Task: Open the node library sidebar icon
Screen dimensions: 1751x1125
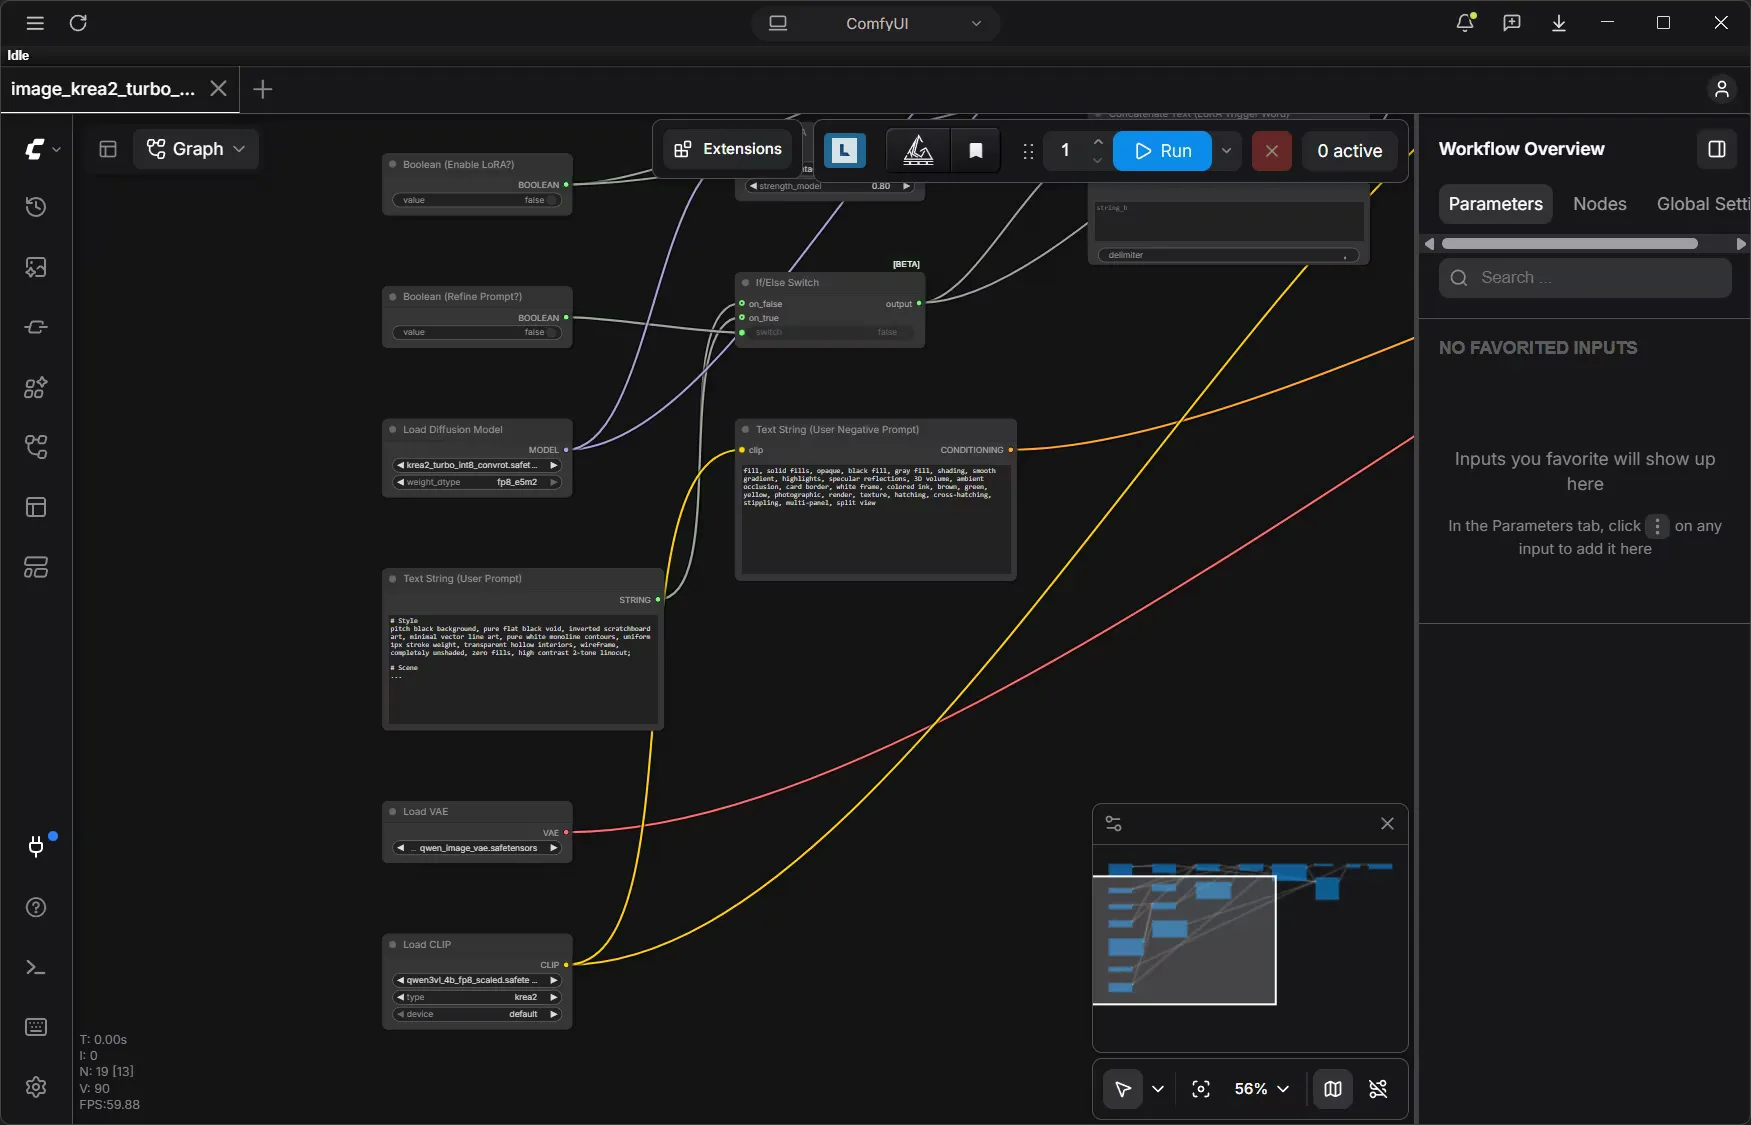Action: tap(36, 387)
